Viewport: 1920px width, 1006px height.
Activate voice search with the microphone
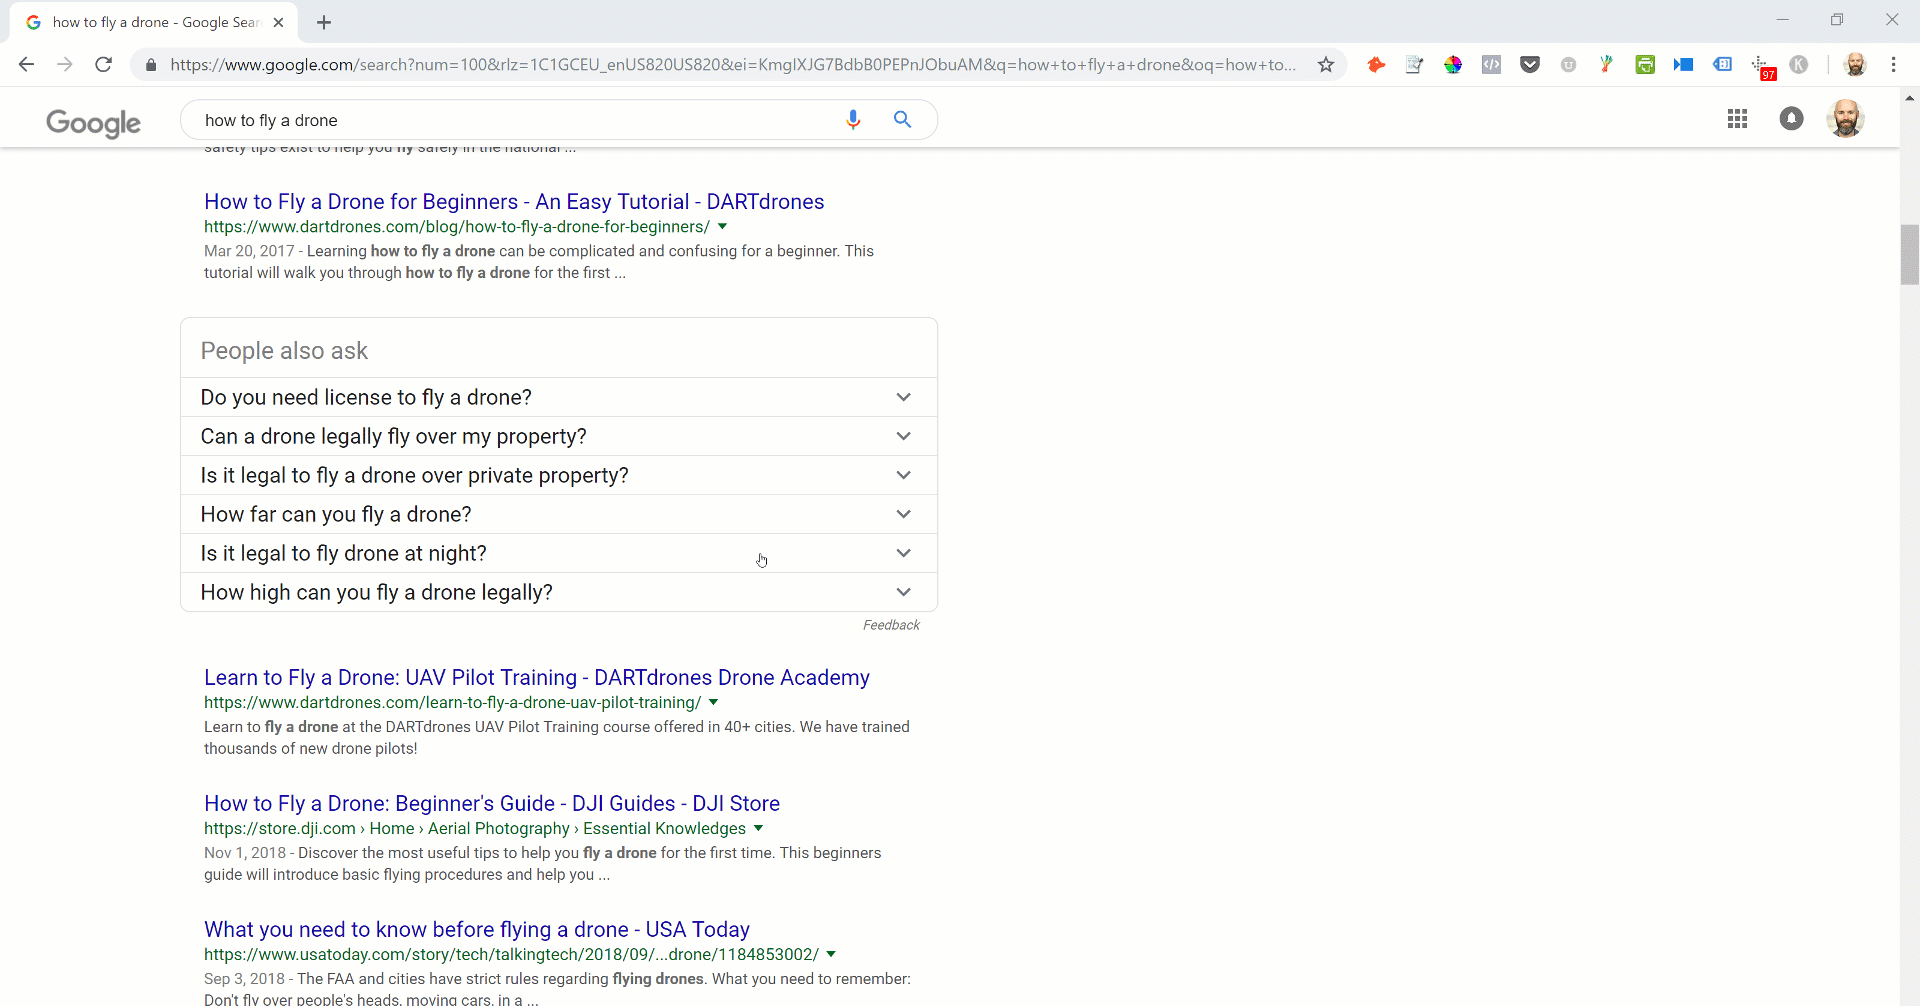click(x=854, y=119)
